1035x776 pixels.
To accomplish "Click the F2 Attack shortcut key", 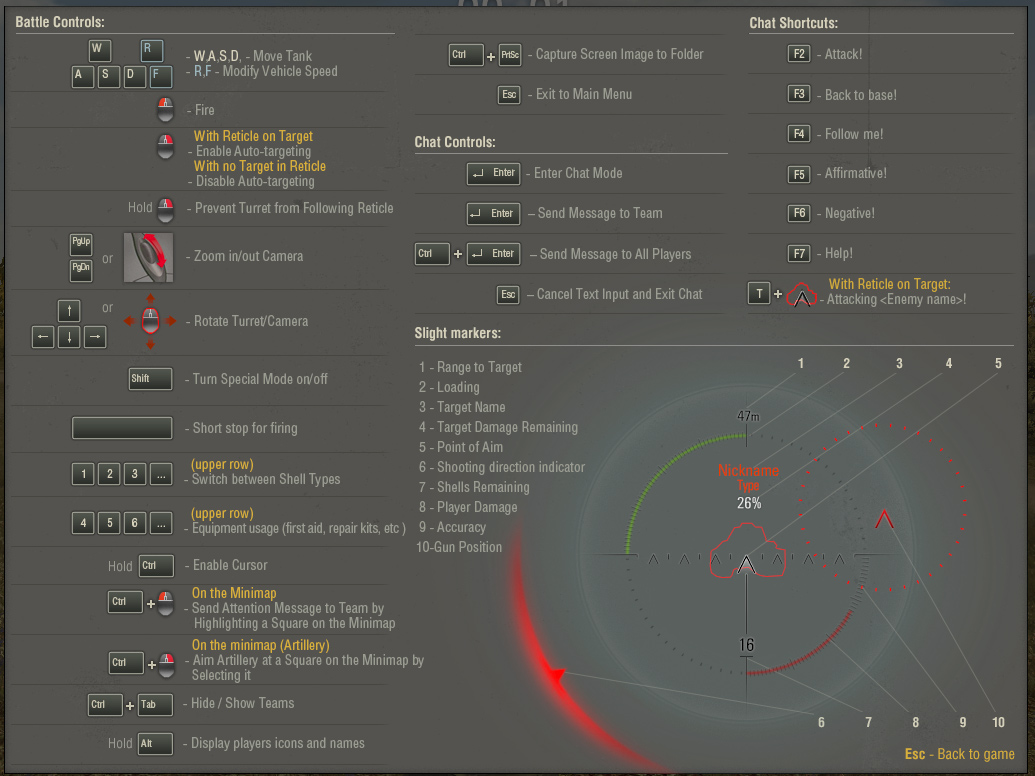I will [799, 53].
